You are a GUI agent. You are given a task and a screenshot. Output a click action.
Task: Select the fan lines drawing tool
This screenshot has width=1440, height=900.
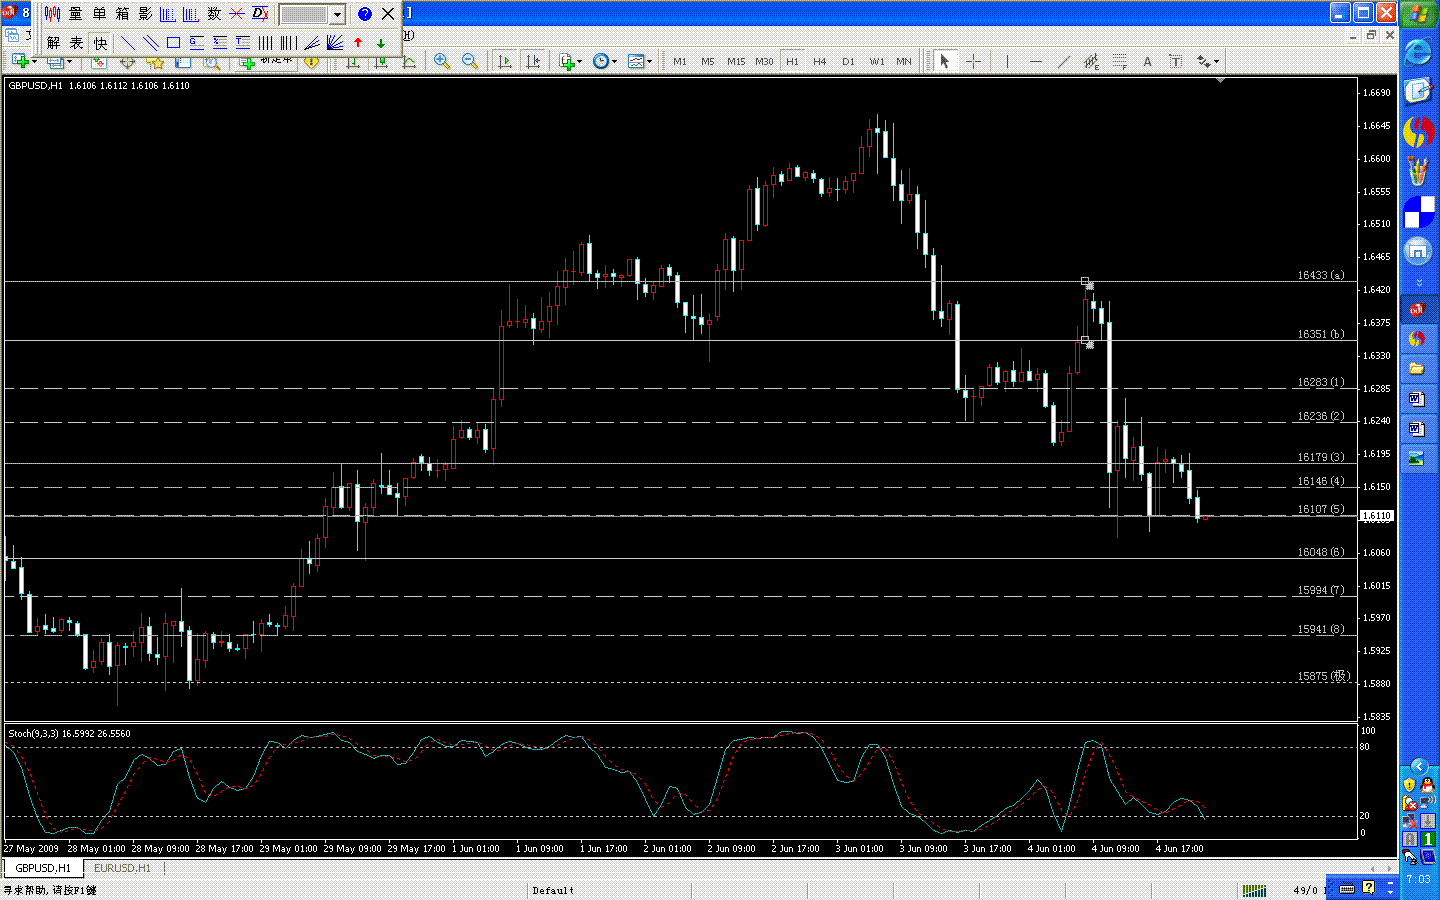(335, 43)
